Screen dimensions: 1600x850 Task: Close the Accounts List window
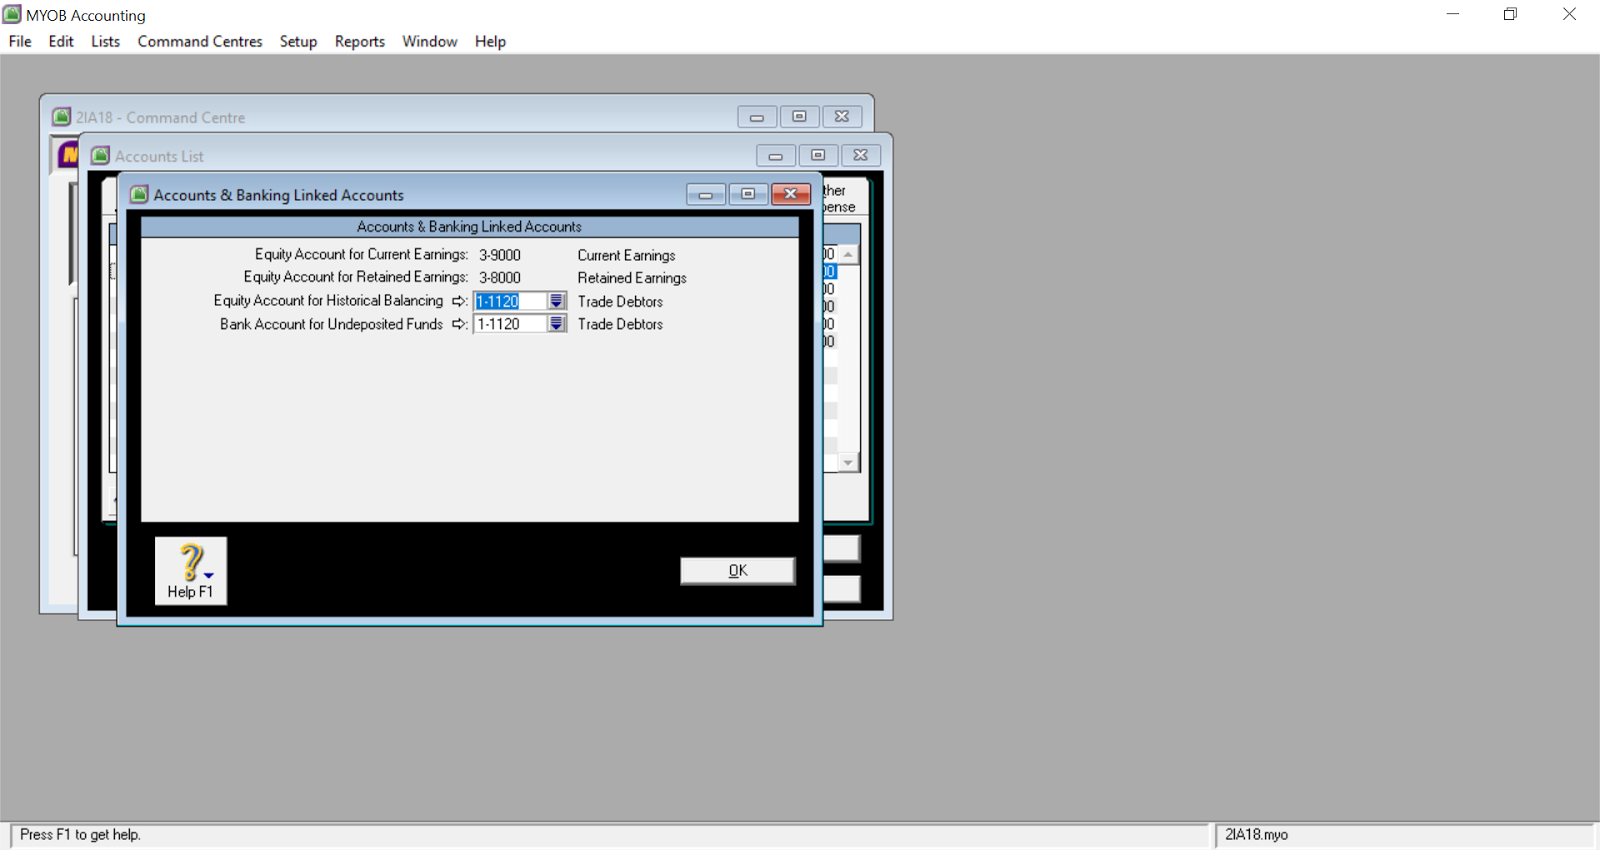[x=860, y=155]
